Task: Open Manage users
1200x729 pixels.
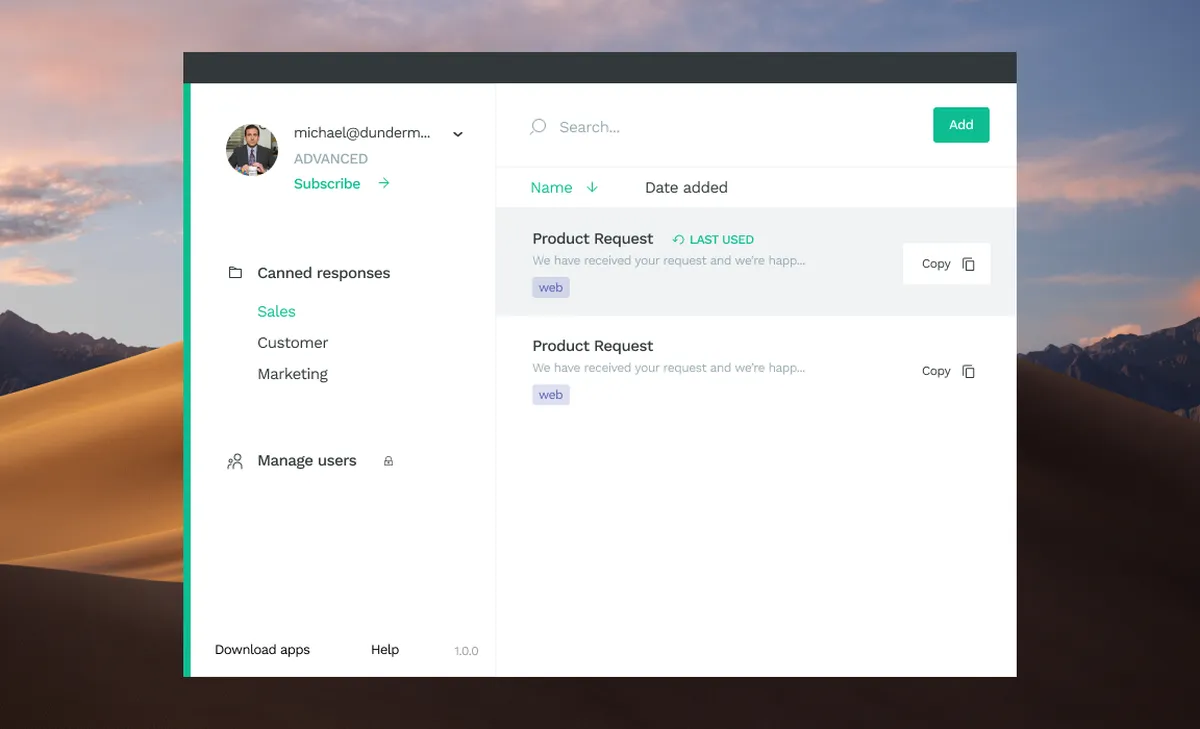Action: pos(307,461)
